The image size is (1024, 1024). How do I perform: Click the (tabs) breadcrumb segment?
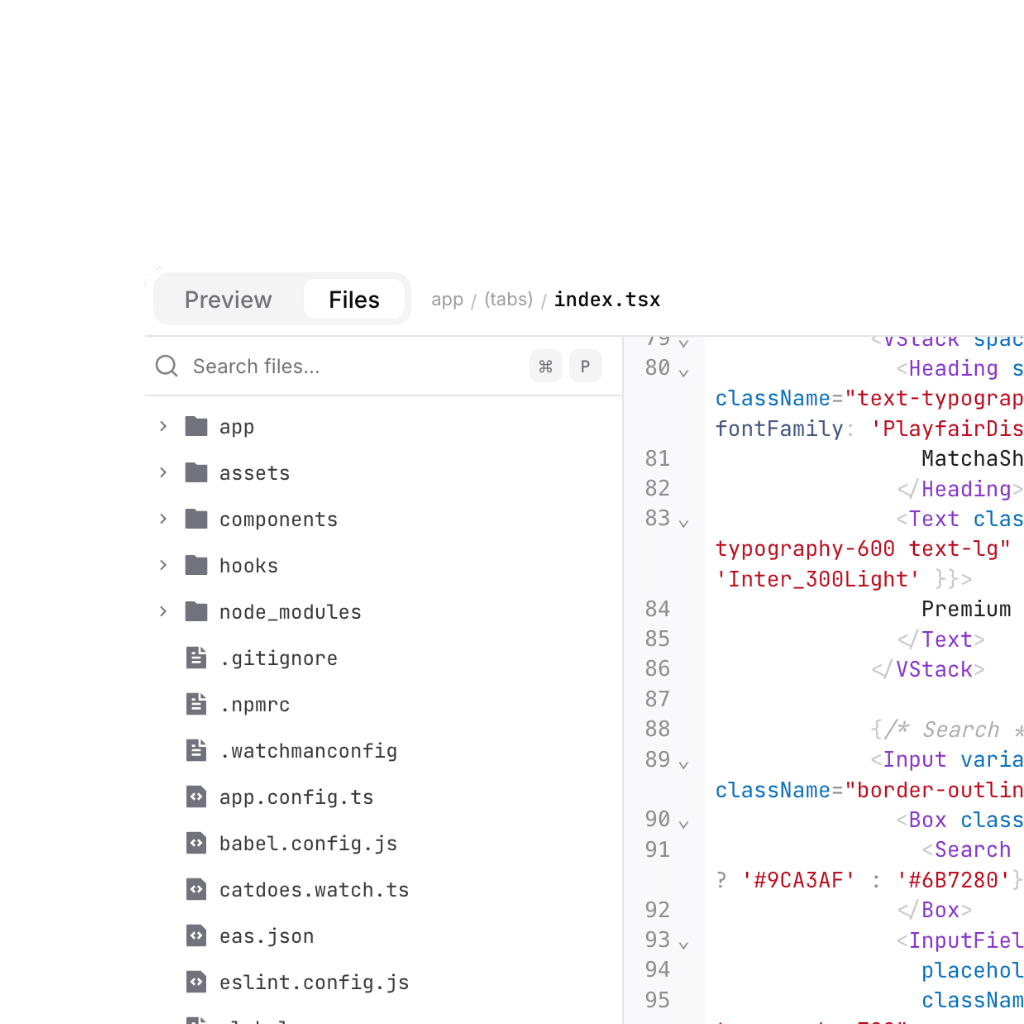pos(508,300)
